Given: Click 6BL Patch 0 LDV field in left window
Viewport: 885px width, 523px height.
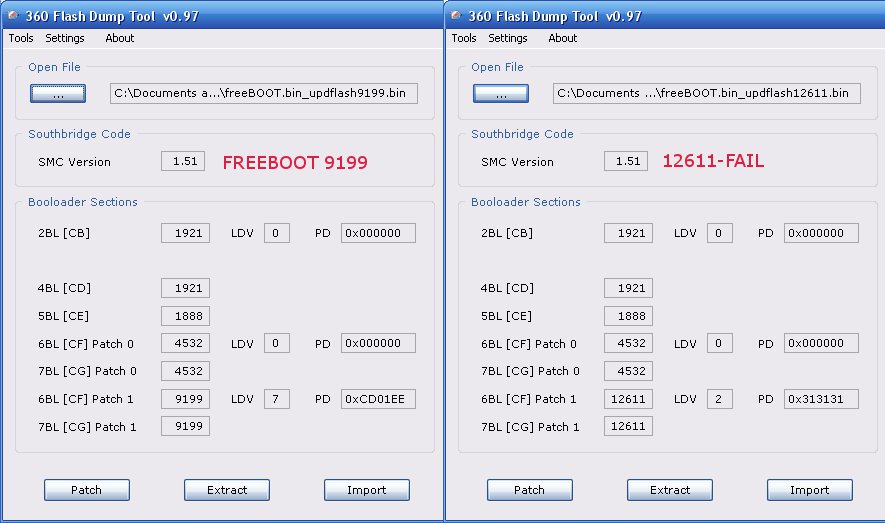Looking at the screenshot, I should click(x=277, y=343).
